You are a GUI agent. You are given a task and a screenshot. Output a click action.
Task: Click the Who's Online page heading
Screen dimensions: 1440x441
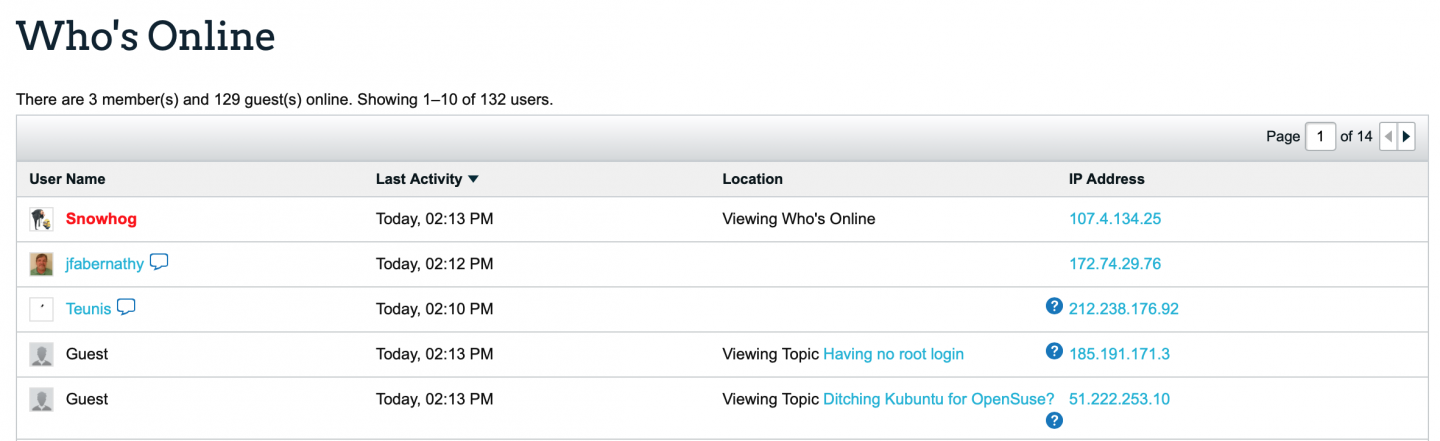point(146,37)
